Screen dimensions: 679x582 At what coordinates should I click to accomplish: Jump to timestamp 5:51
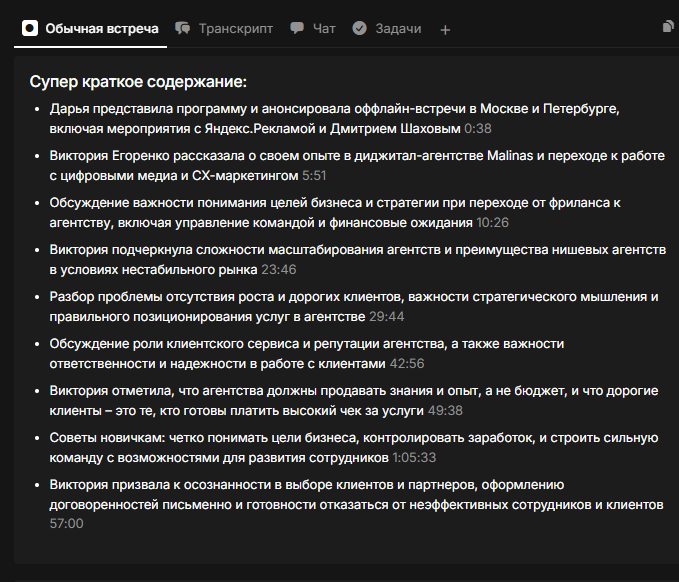pos(314,176)
